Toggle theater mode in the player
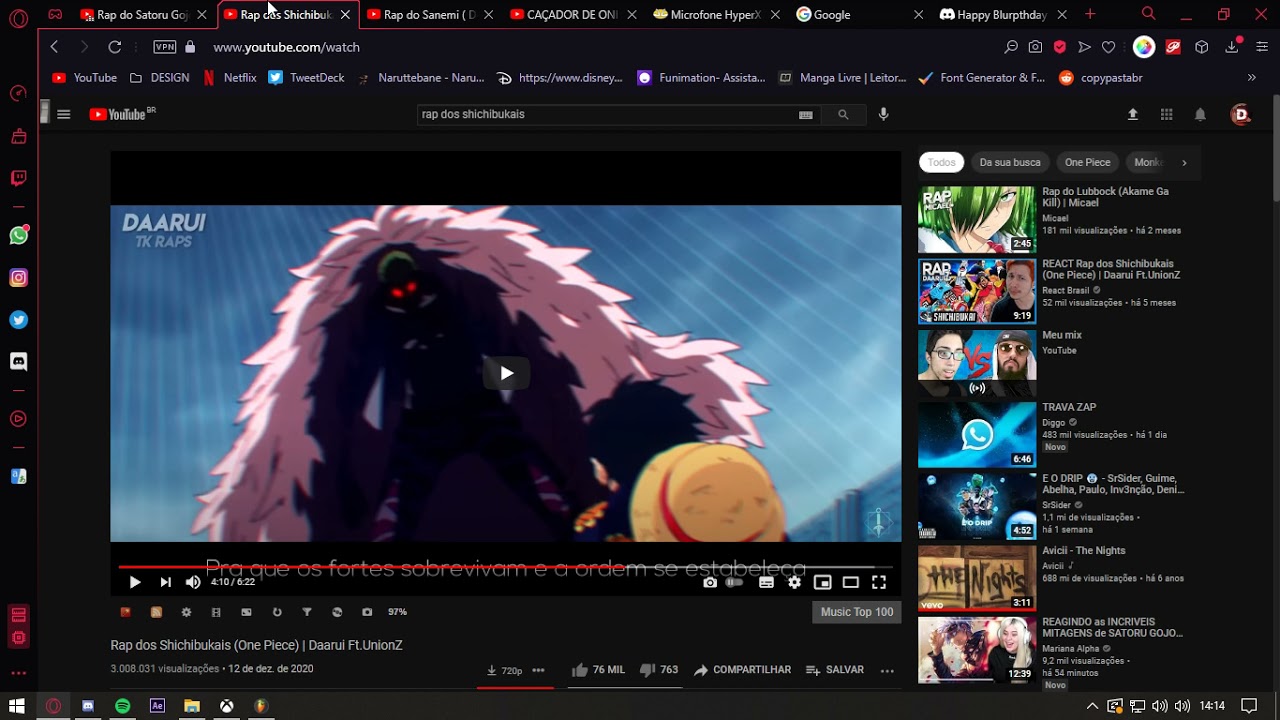Viewport: 1280px width, 720px height. point(851,582)
